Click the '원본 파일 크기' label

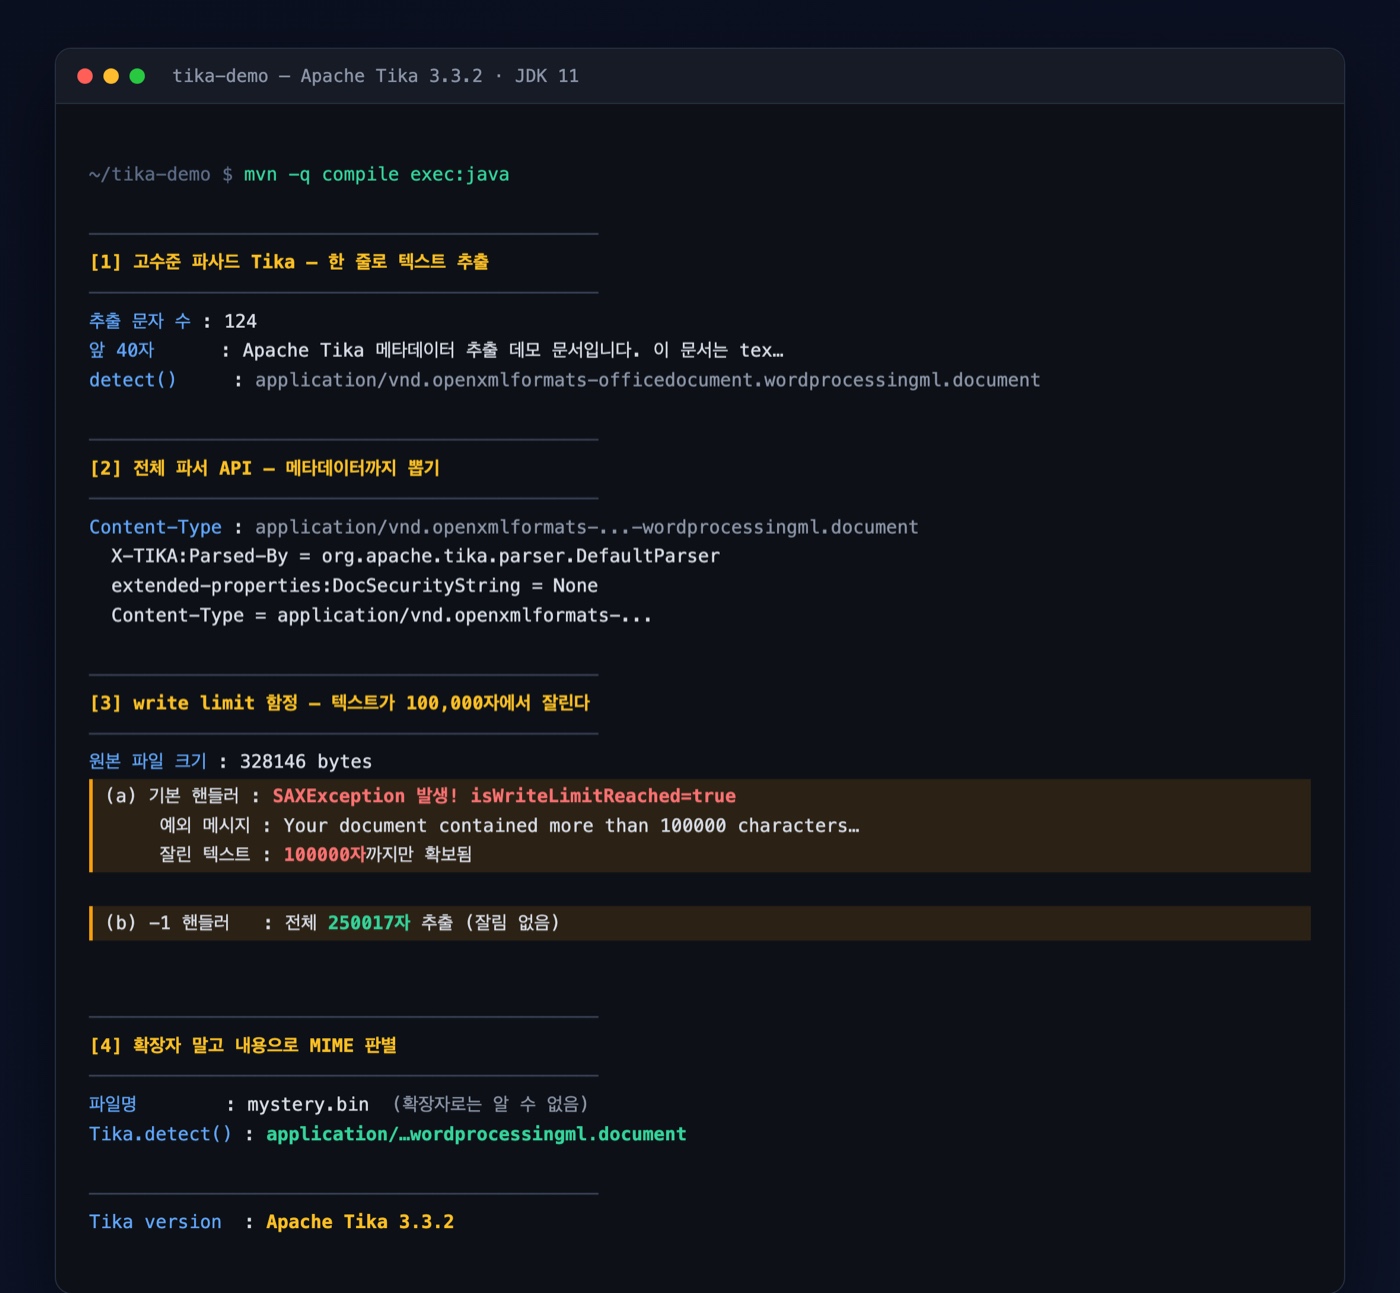pos(148,761)
